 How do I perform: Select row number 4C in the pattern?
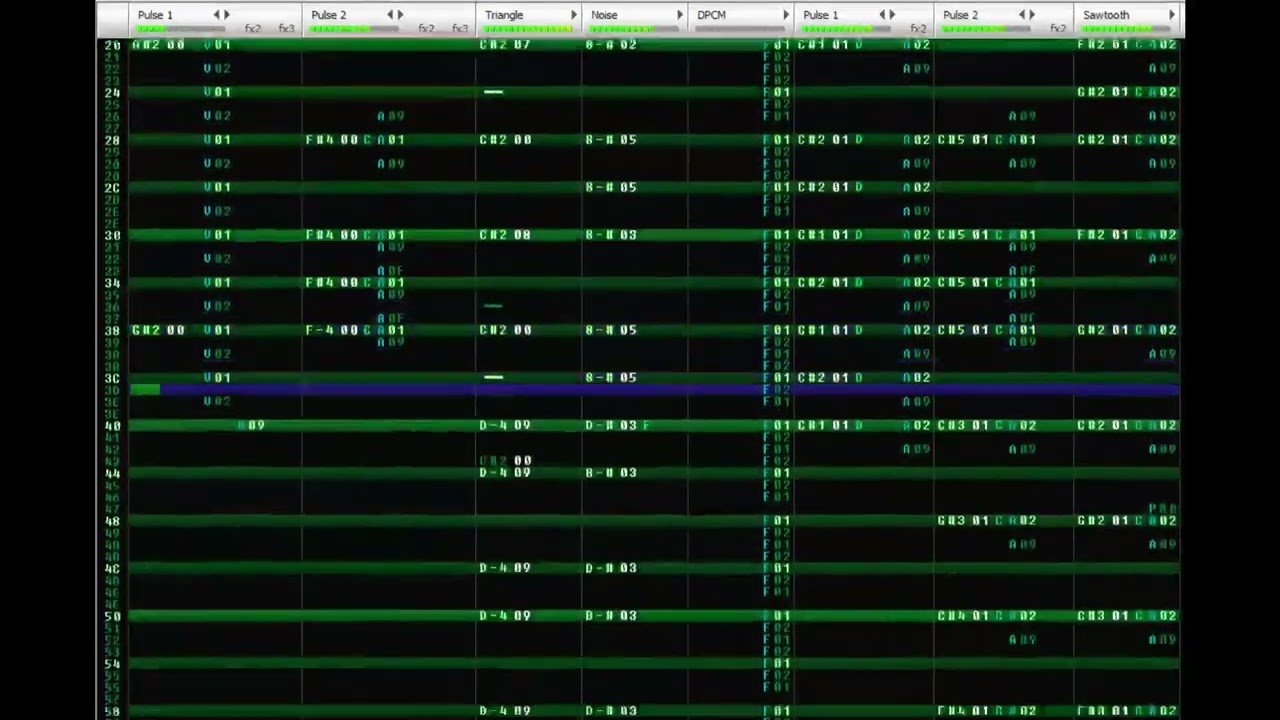pyautogui.click(x=112, y=568)
